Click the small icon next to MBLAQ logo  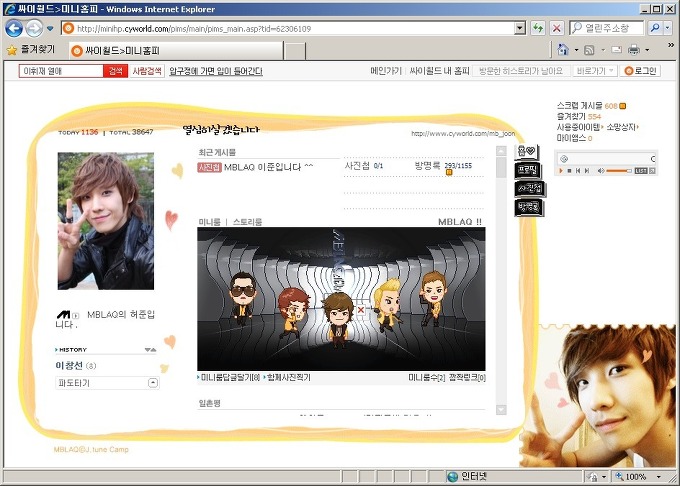[75, 316]
